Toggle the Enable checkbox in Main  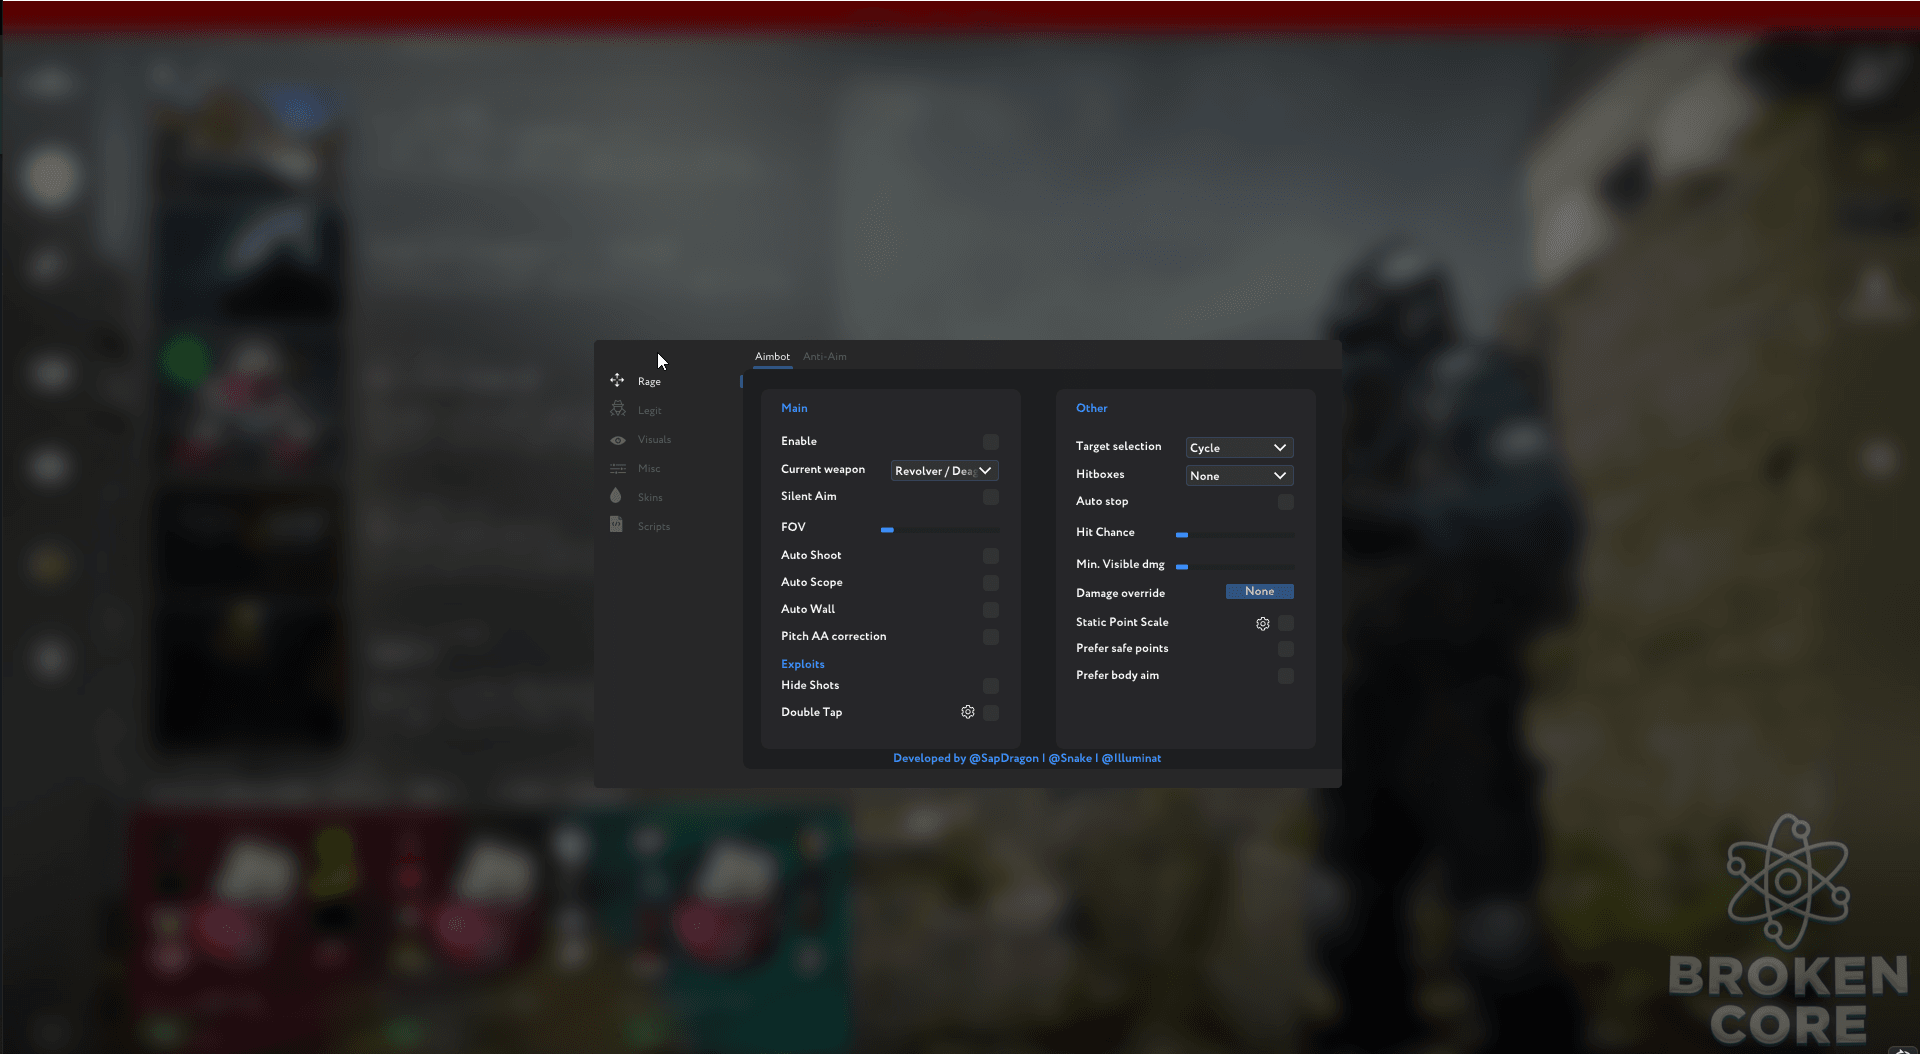(990, 442)
